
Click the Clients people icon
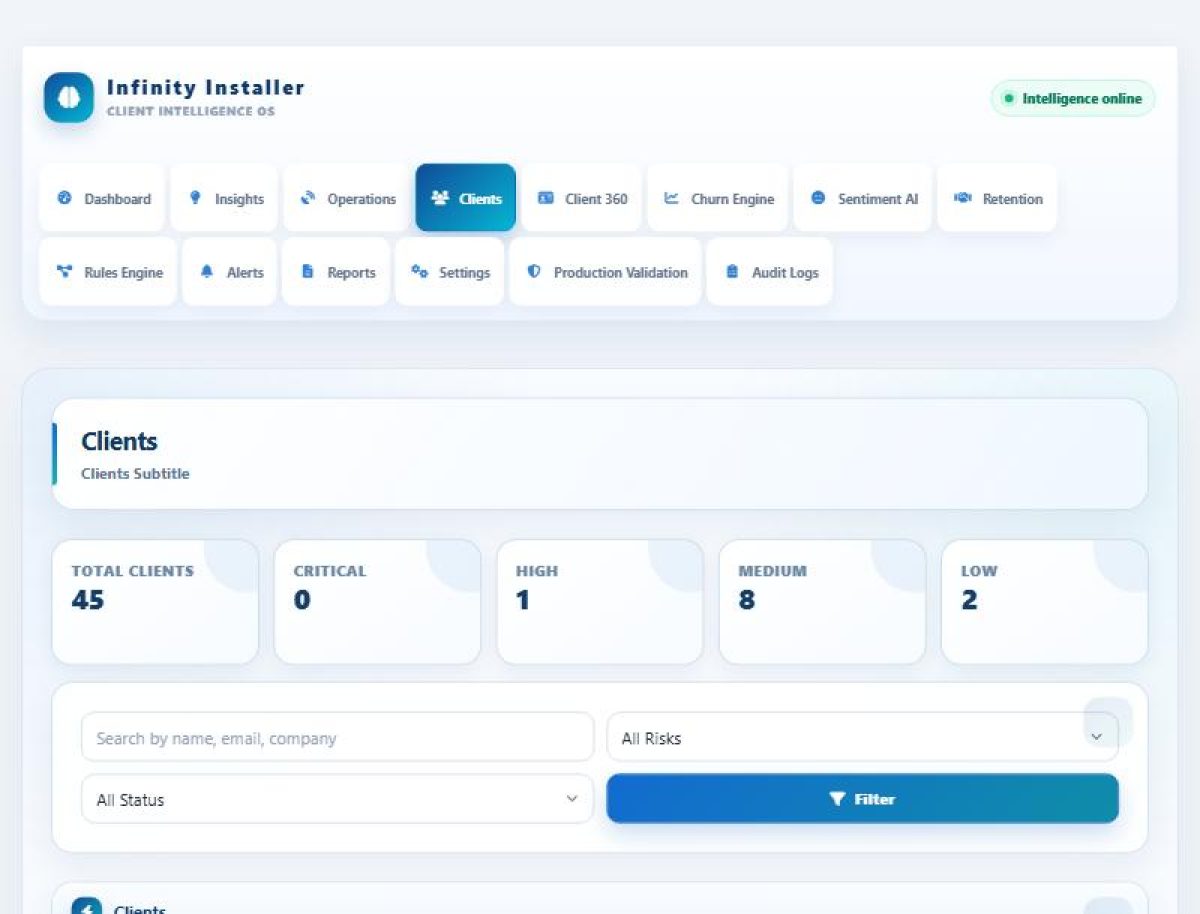[x=440, y=198]
